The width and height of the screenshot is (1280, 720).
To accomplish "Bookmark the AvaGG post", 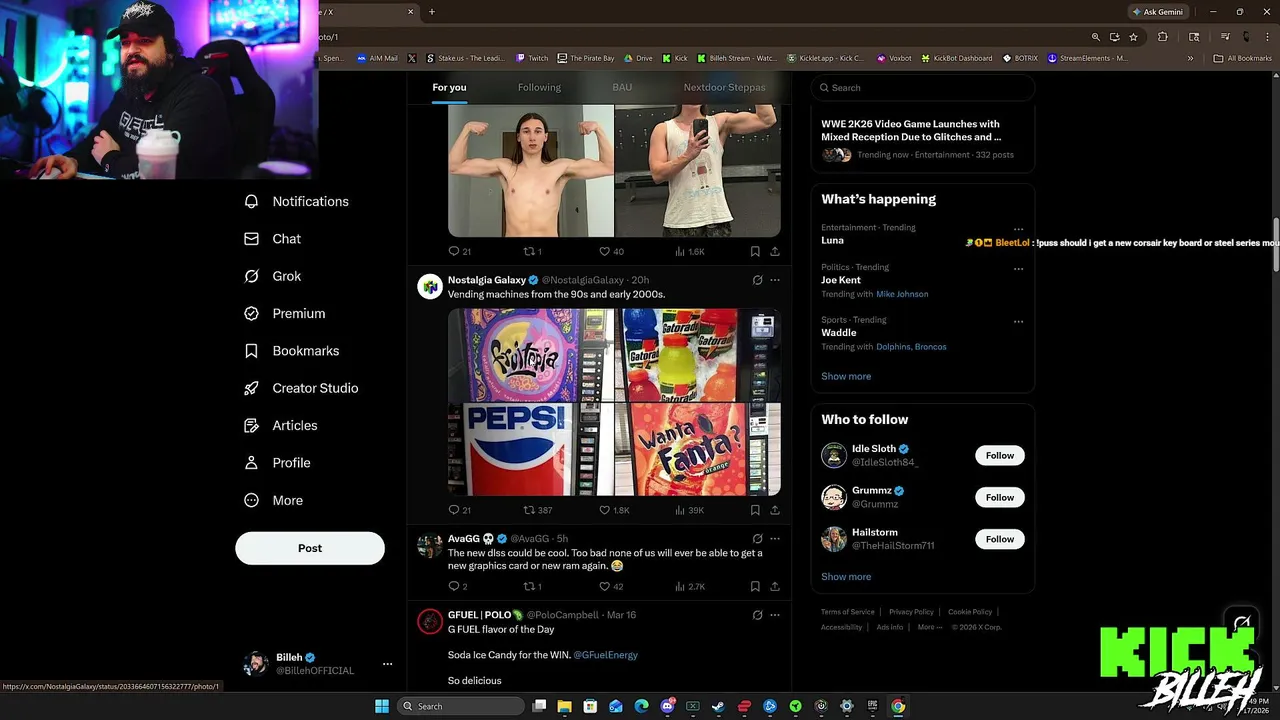I will [755, 586].
